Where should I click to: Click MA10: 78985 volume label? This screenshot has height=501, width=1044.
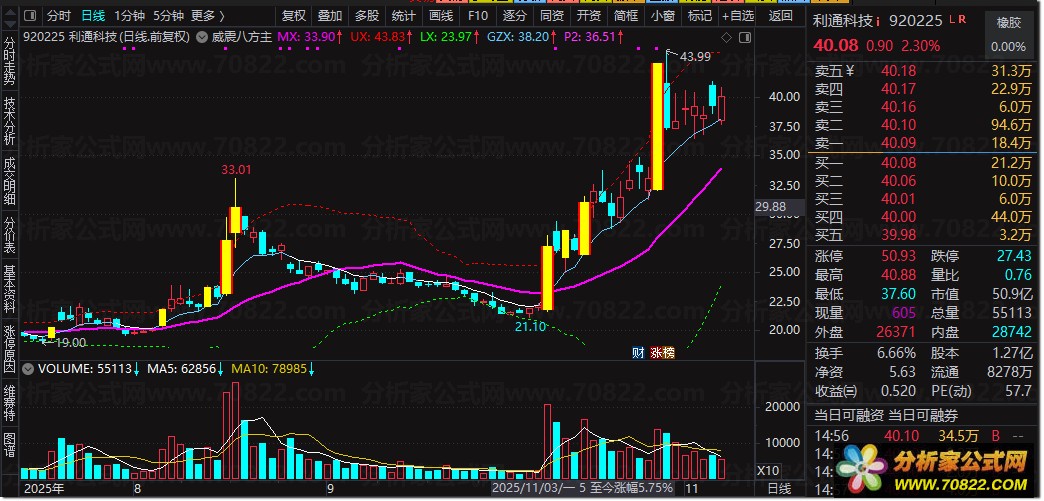273,368
